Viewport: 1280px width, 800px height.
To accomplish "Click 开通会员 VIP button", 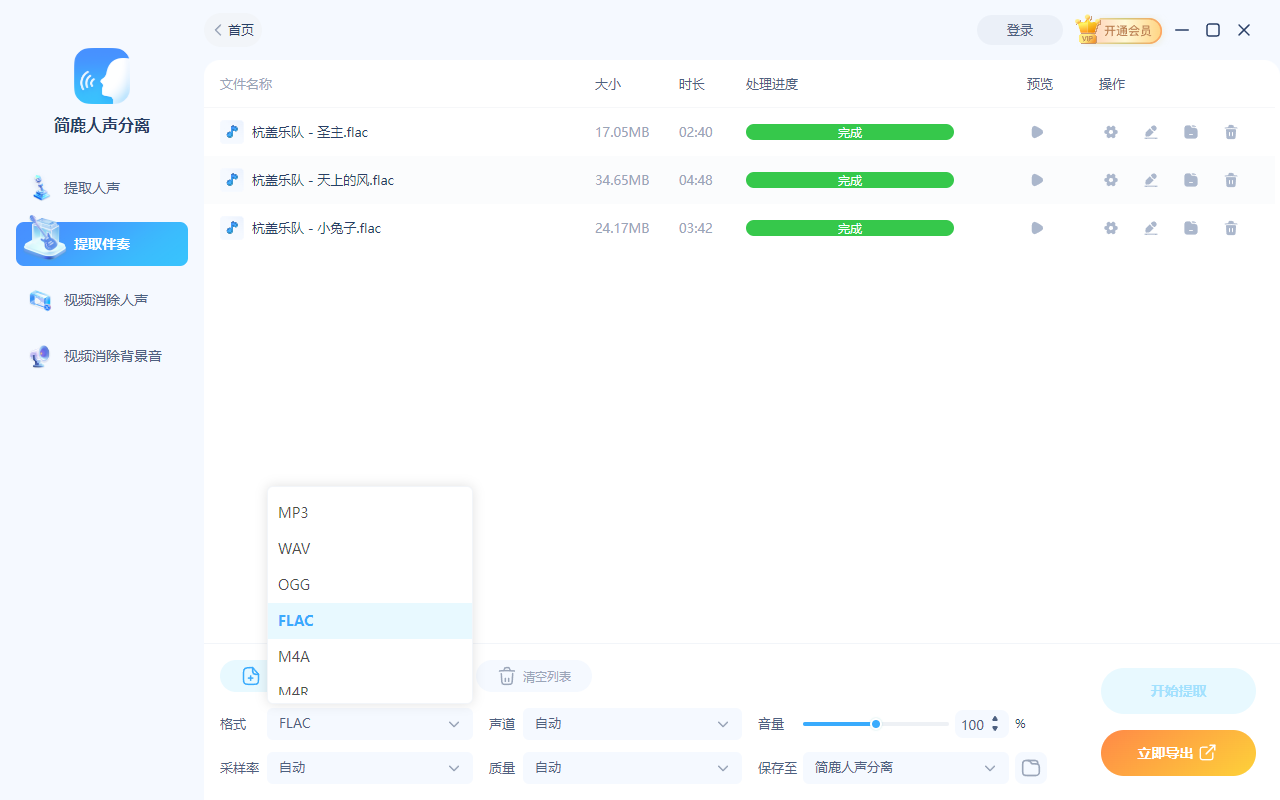I will click(1119, 30).
